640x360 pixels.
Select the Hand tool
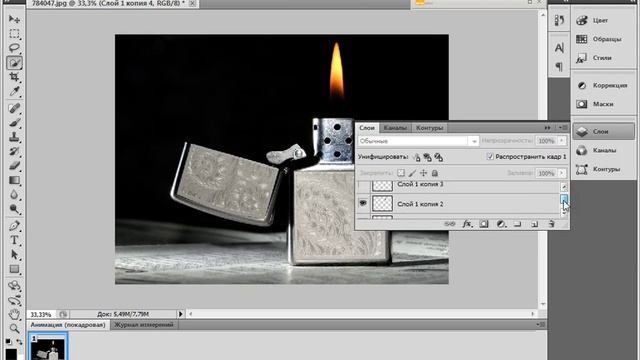(14, 314)
